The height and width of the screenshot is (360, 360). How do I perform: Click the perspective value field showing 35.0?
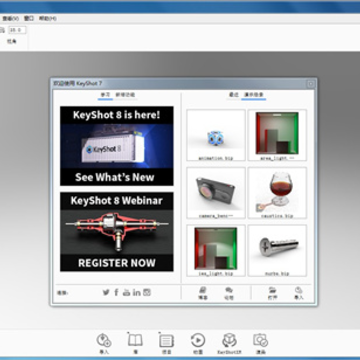pos(17,30)
